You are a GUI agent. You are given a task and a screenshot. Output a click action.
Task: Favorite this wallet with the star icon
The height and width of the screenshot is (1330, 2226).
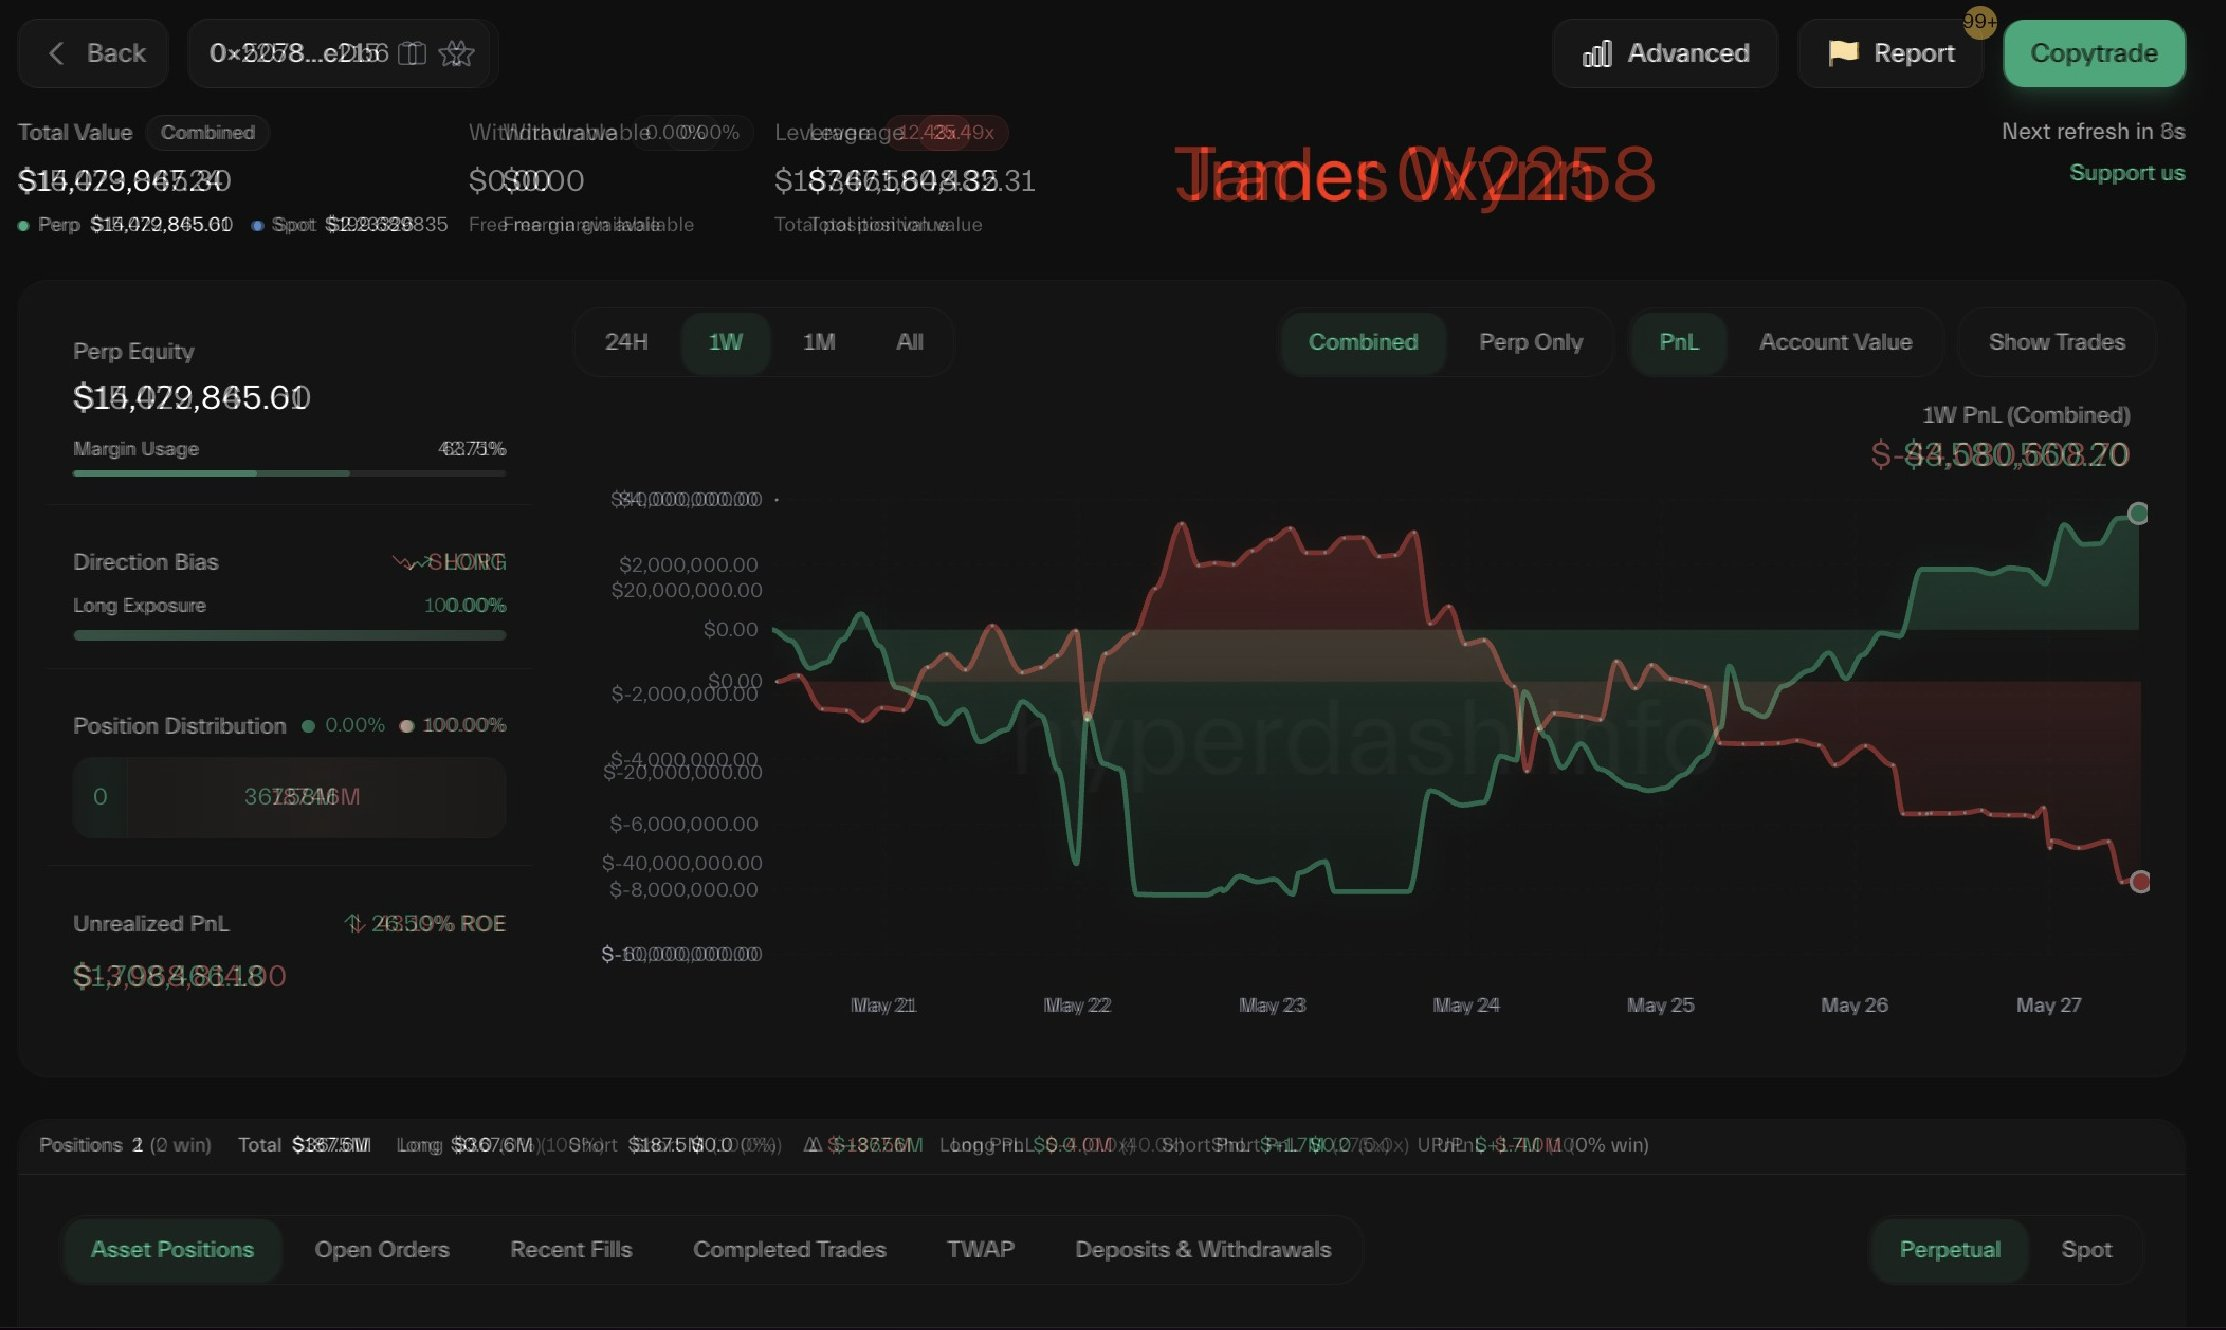pyautogui.click(x=457, y=53)
